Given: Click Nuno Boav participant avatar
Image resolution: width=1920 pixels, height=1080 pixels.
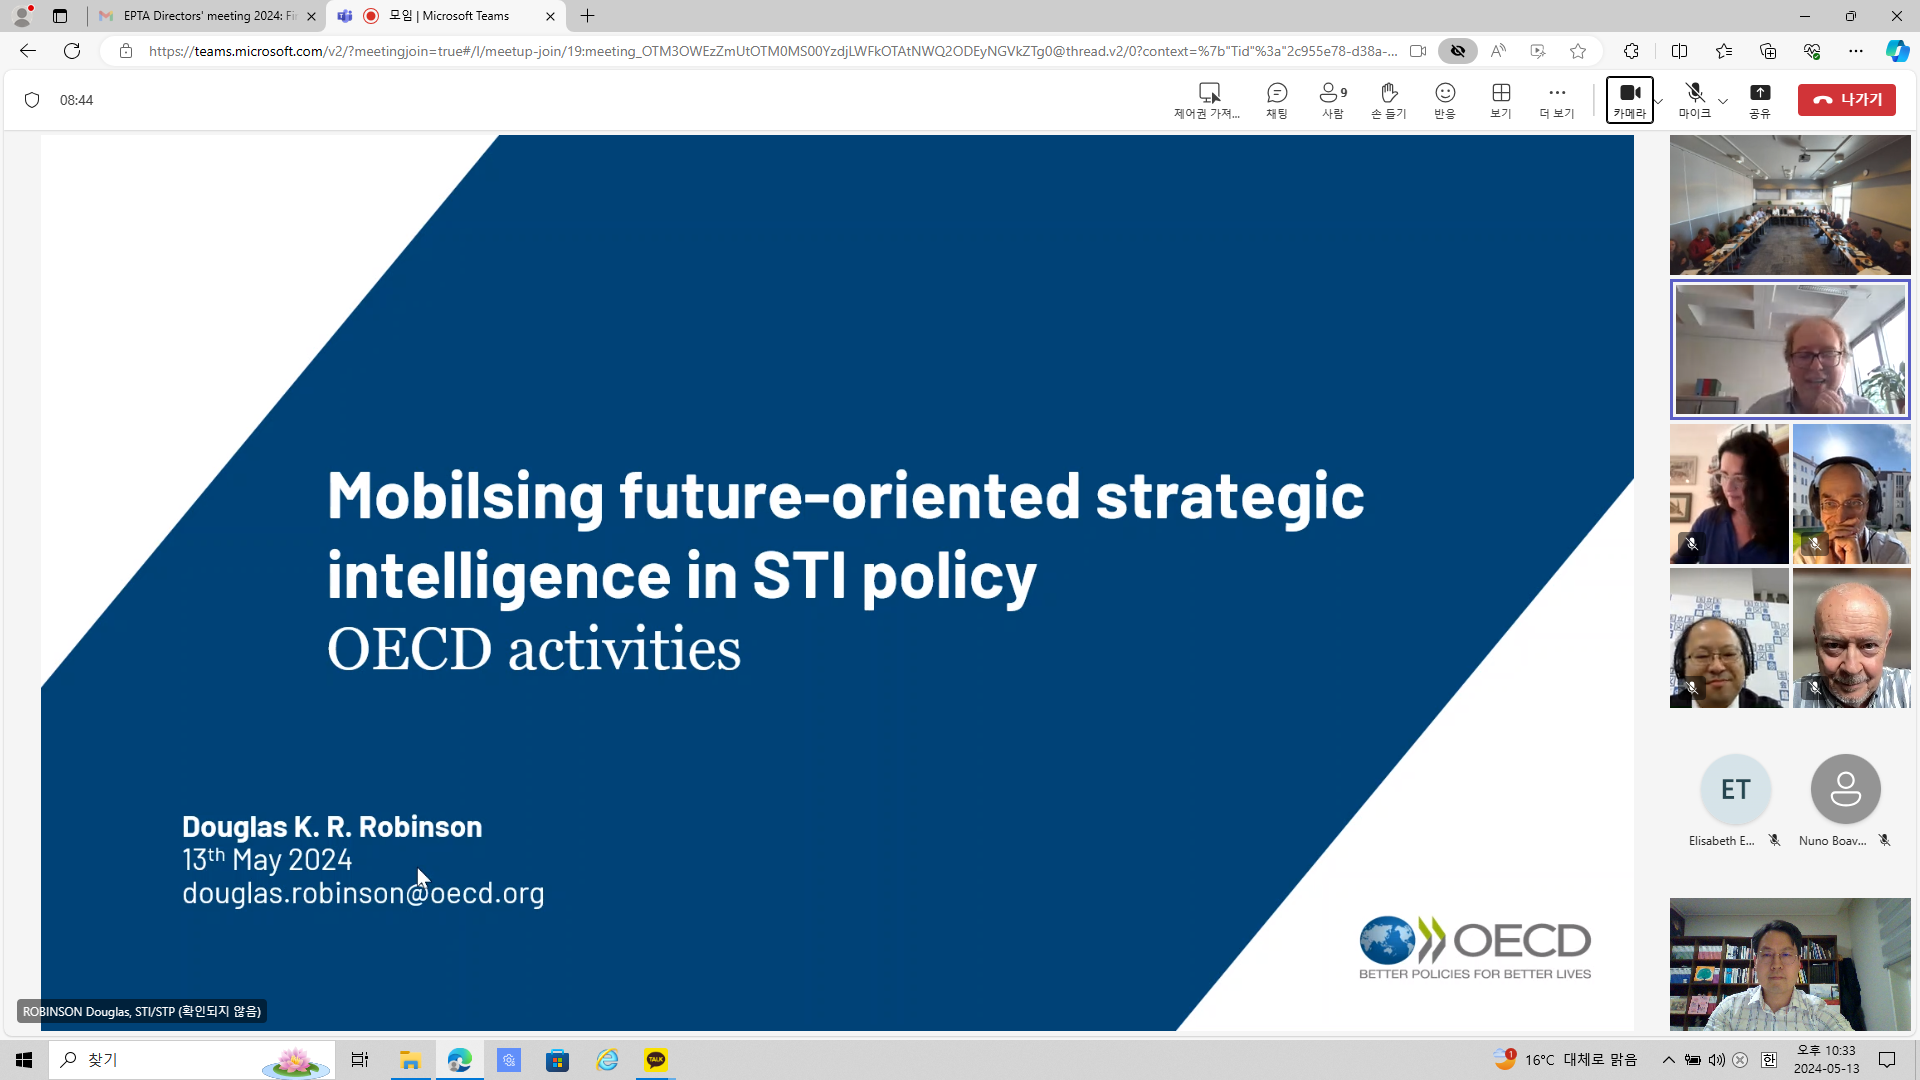Looking at the screenshot, I should pos(1845,789).
